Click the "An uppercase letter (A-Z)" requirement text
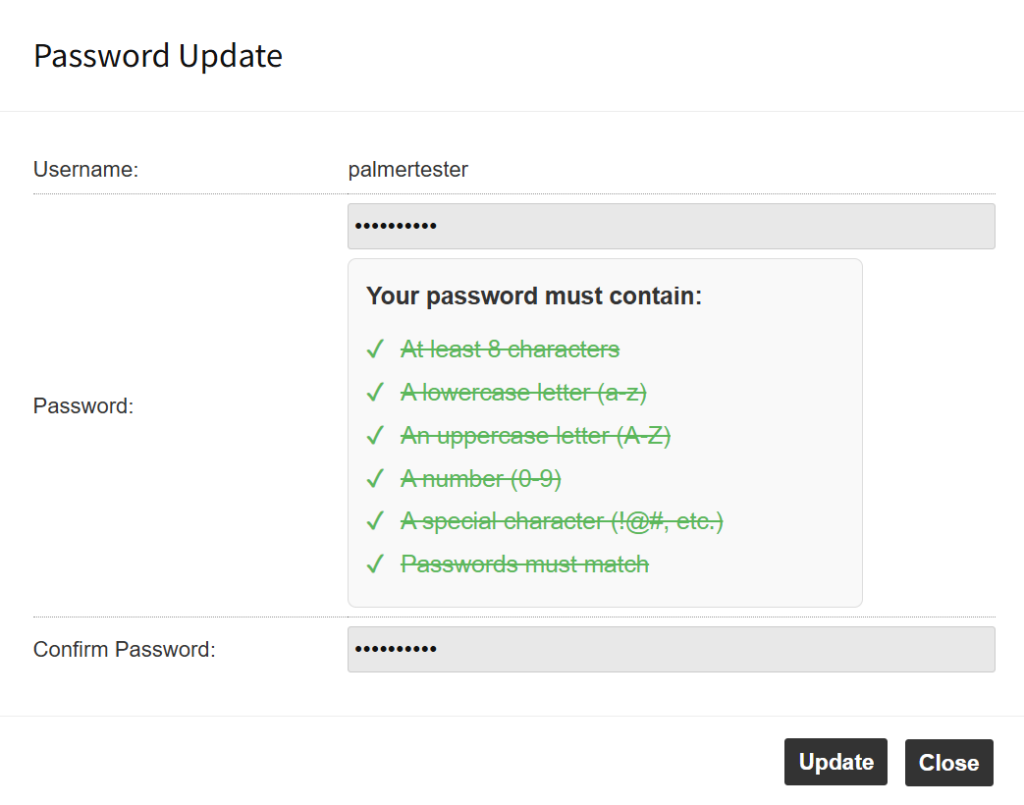This screenshot has width=1024, height=805. (535, 436)
